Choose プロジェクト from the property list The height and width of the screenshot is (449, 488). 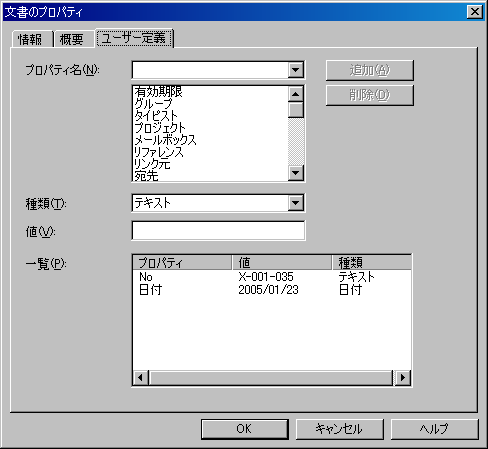[210, 128]
